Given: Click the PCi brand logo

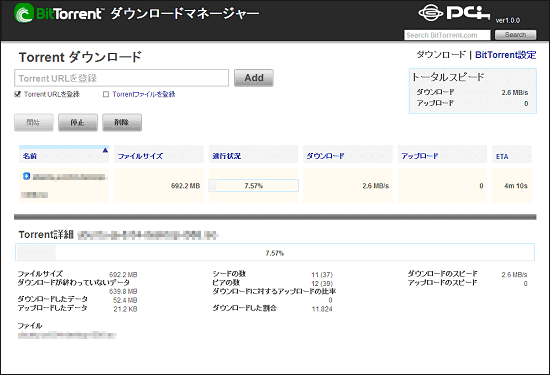Looking at the screenshot, I should [454, 13].
